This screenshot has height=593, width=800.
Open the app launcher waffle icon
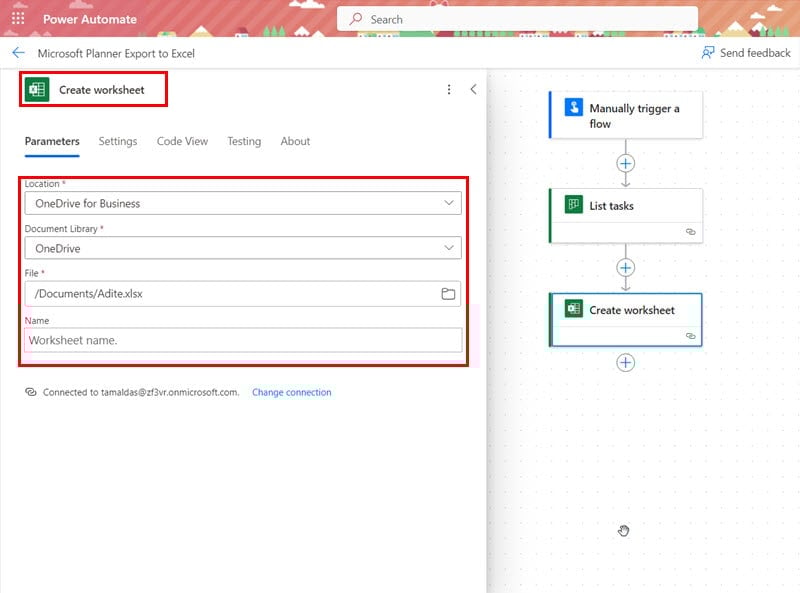[x=18, y=19]
